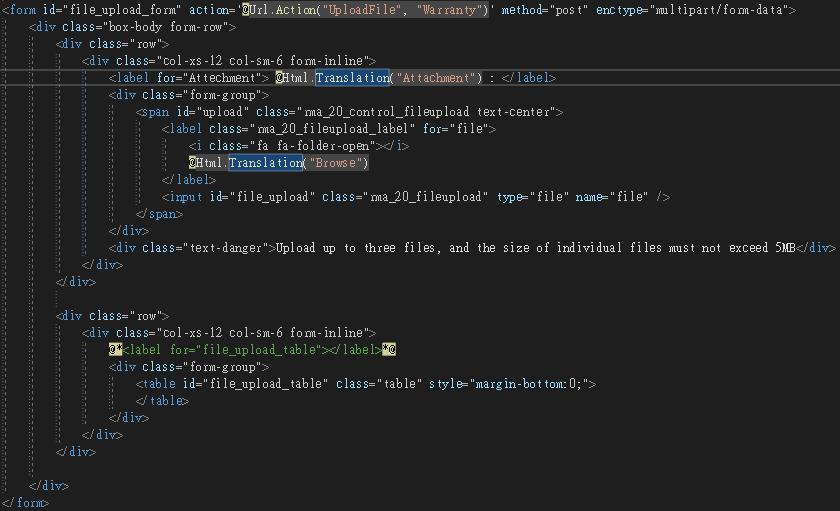Click the span id "upload" value
The height and width of the screenshot is (511, 840).
[x=223, y=112]
